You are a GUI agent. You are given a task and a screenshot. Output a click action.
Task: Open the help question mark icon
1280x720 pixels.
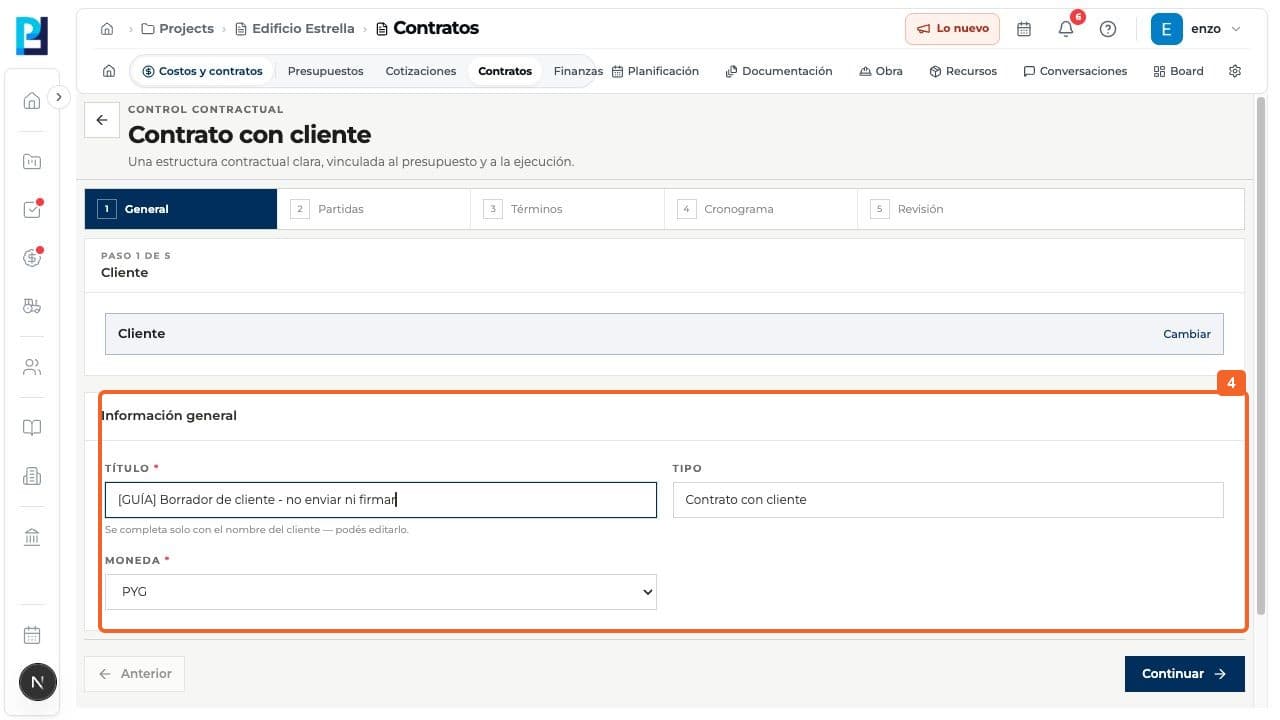pos(1108,29)
